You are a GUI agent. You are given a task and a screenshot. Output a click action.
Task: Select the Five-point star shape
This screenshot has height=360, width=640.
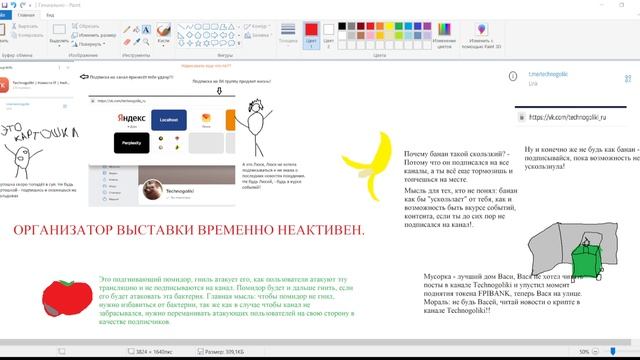coord(198,43)
